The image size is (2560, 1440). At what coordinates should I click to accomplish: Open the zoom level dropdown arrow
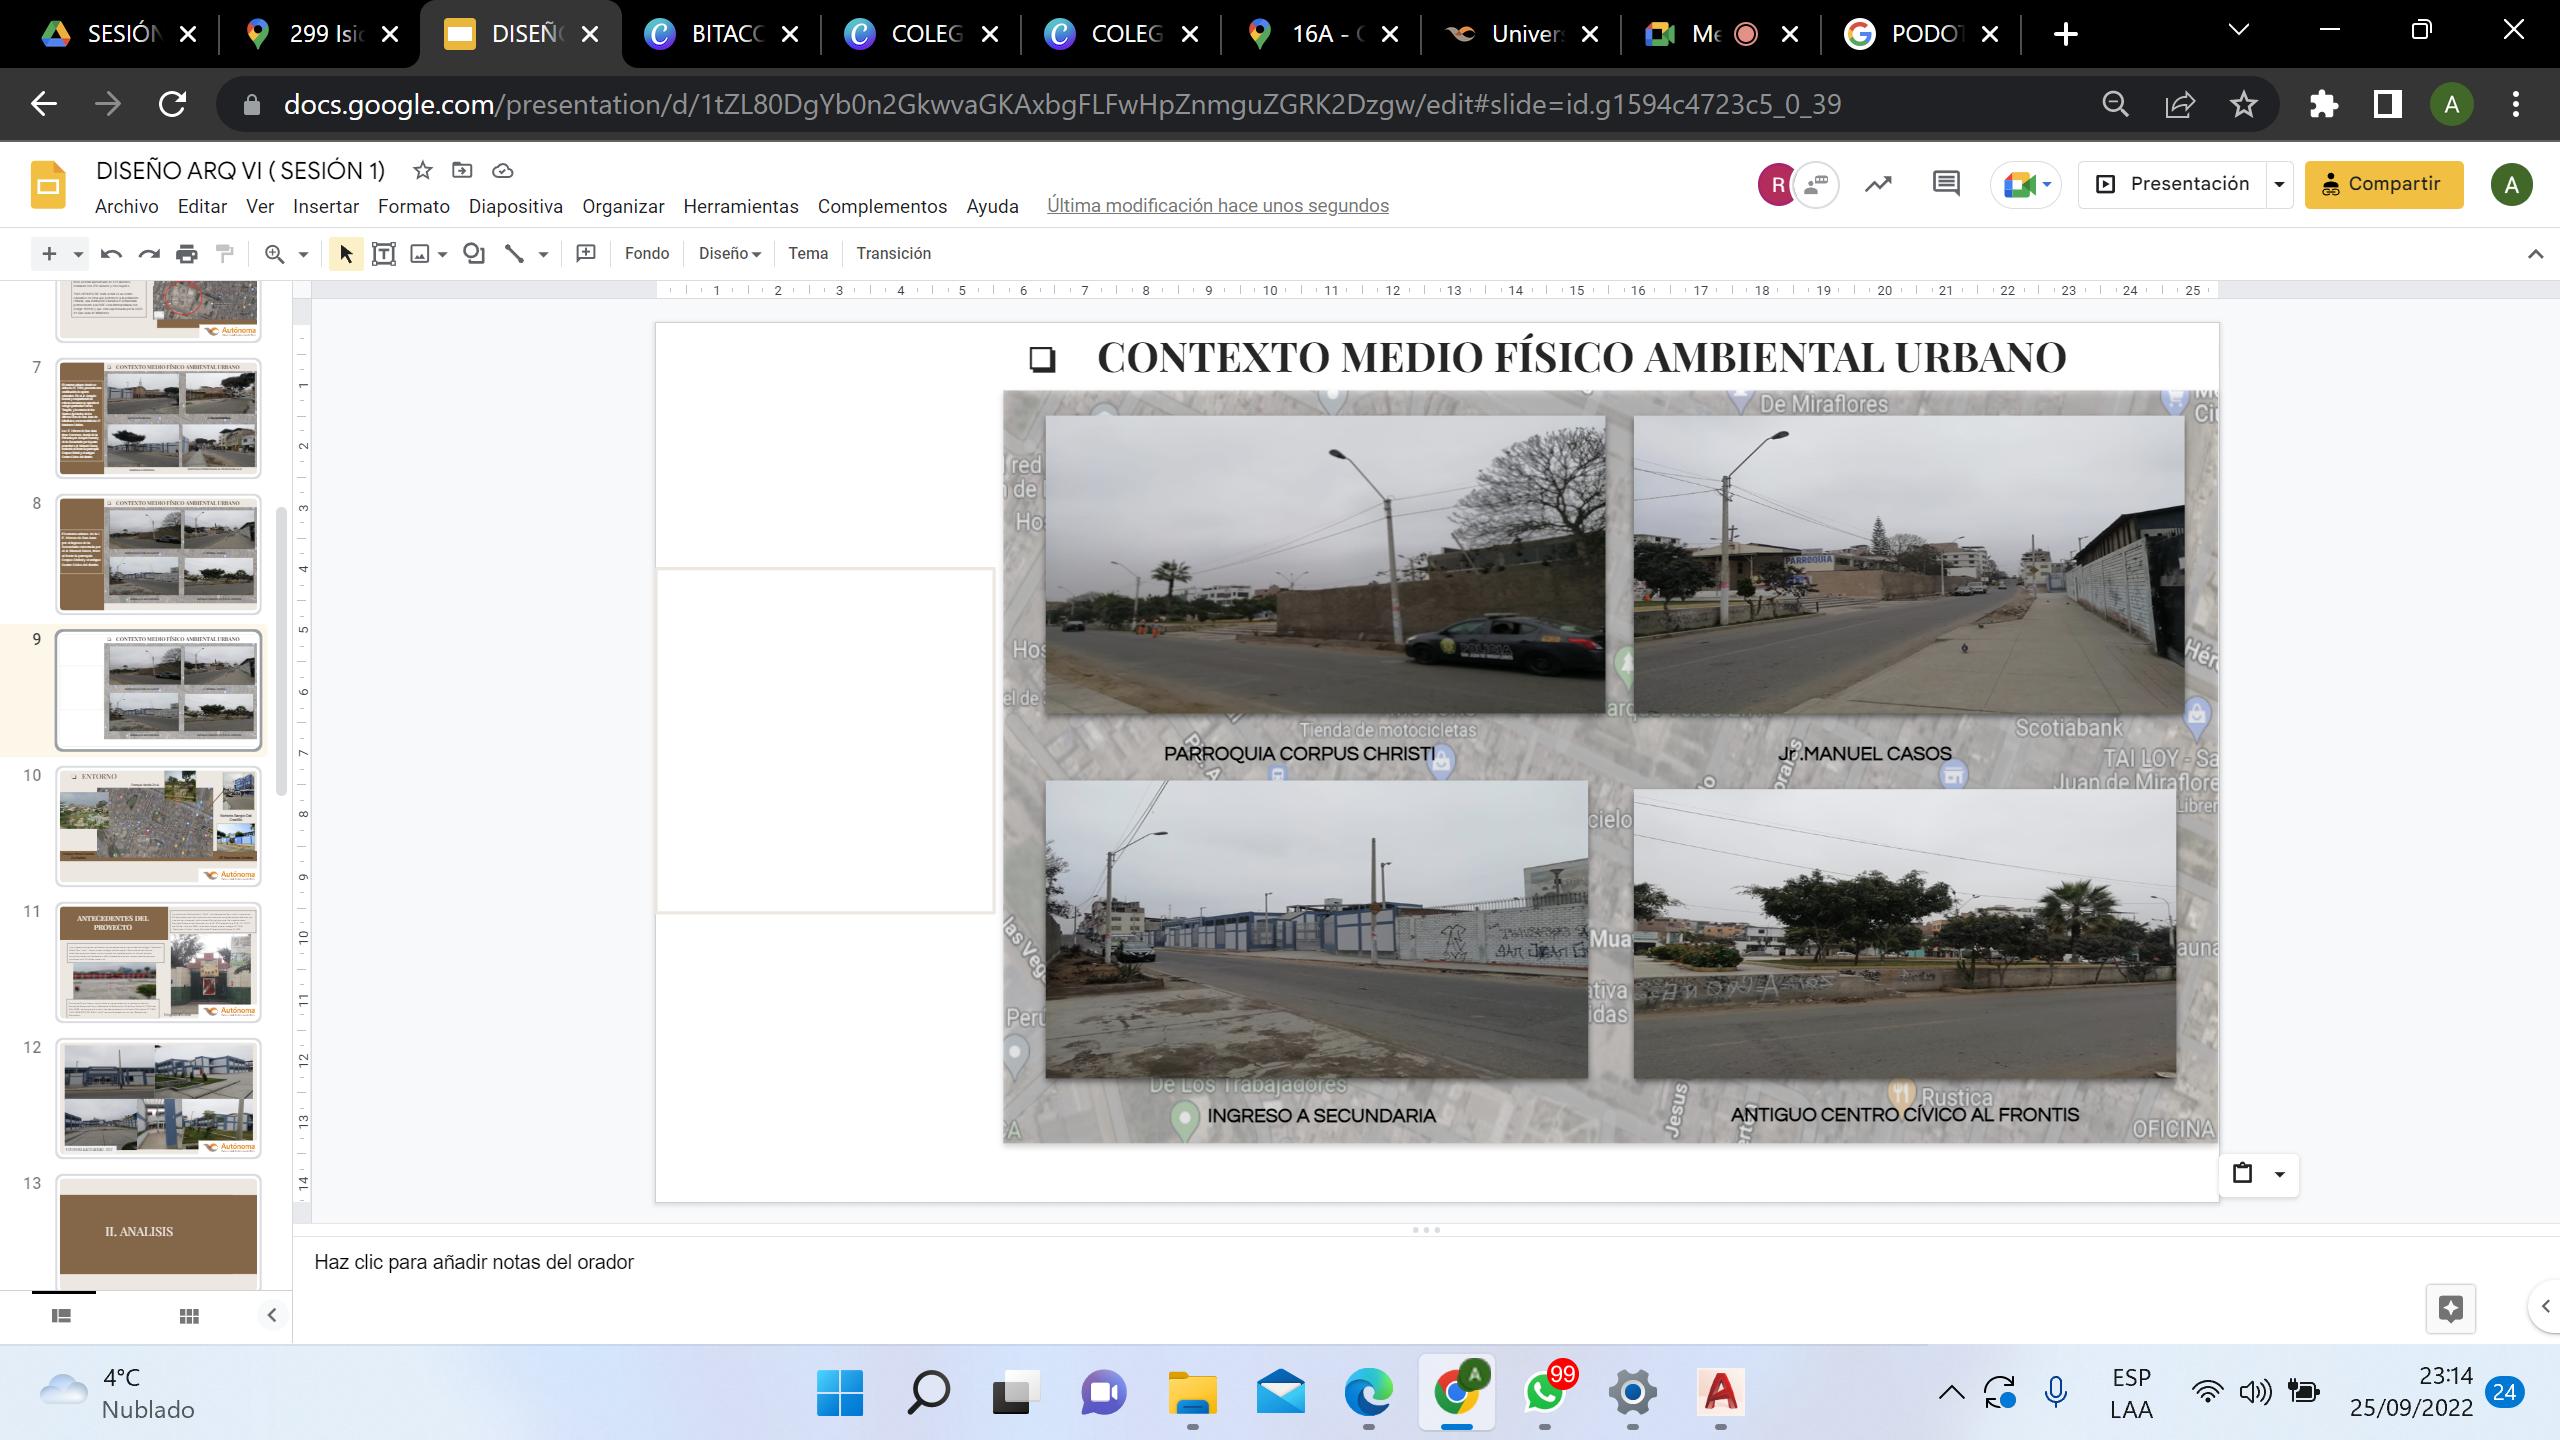[303, 254]
